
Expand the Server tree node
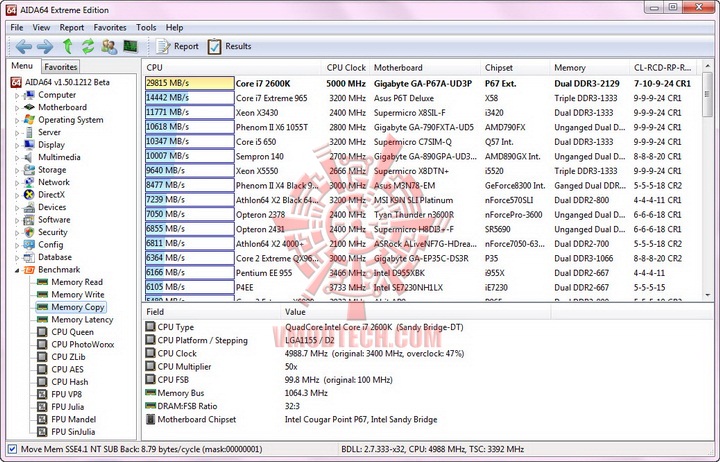pos(17,133)
